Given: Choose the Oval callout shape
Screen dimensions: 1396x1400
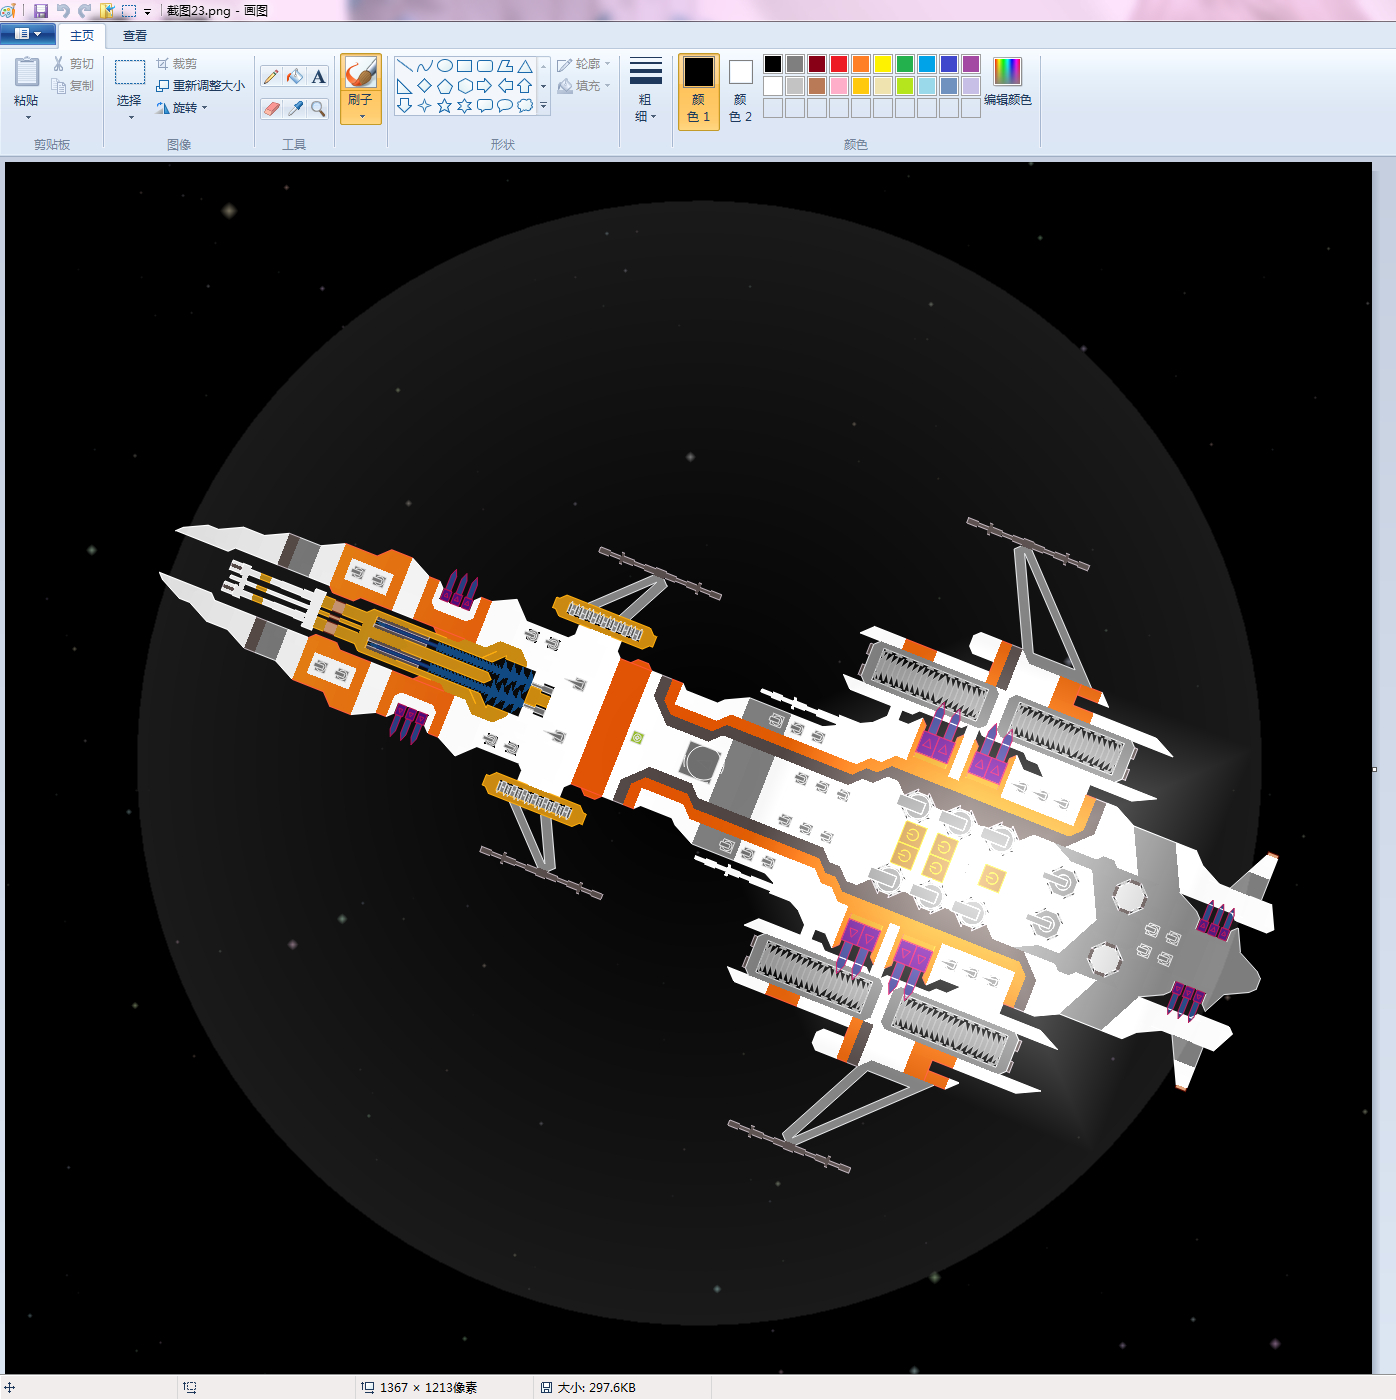Looking at the screenshot, I should tap(505, 105).
